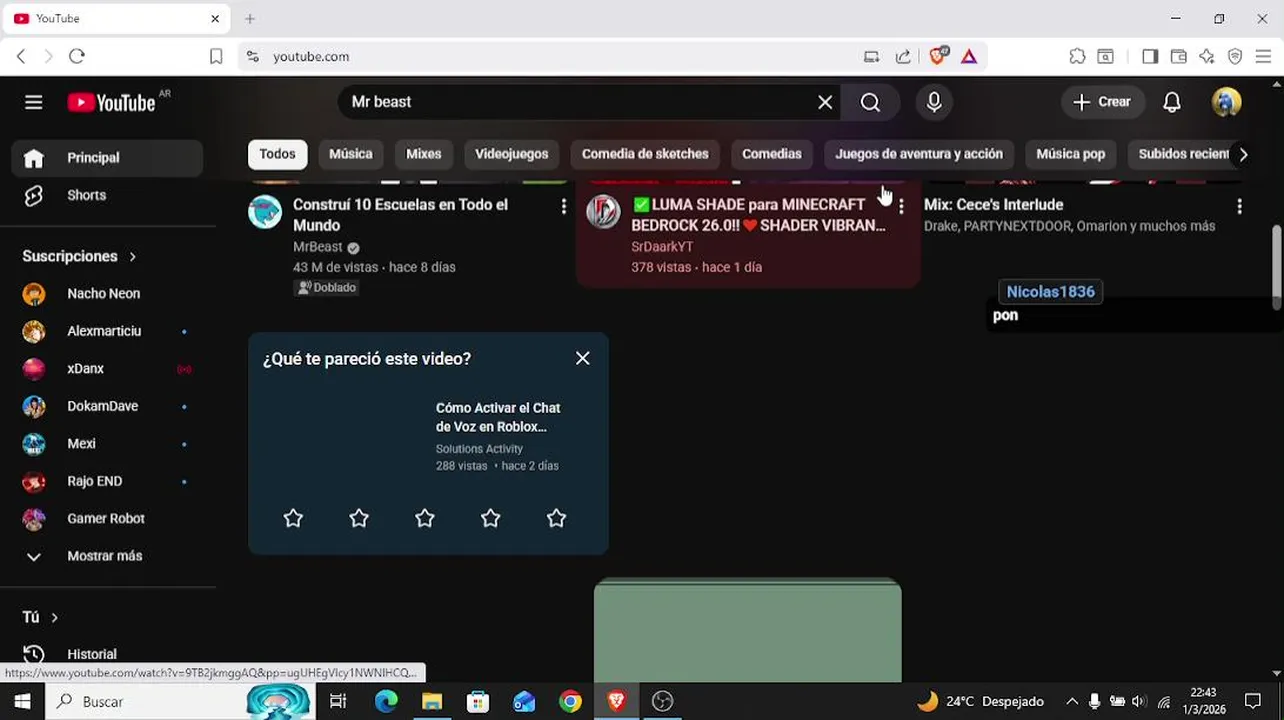Open the YouTube hamburger guide menu
This screenshot has height=720, width=1284.
(x=34, y=102)
